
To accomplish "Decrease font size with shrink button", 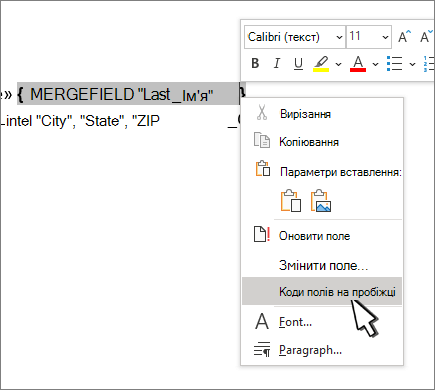I will tap(426, 37).
